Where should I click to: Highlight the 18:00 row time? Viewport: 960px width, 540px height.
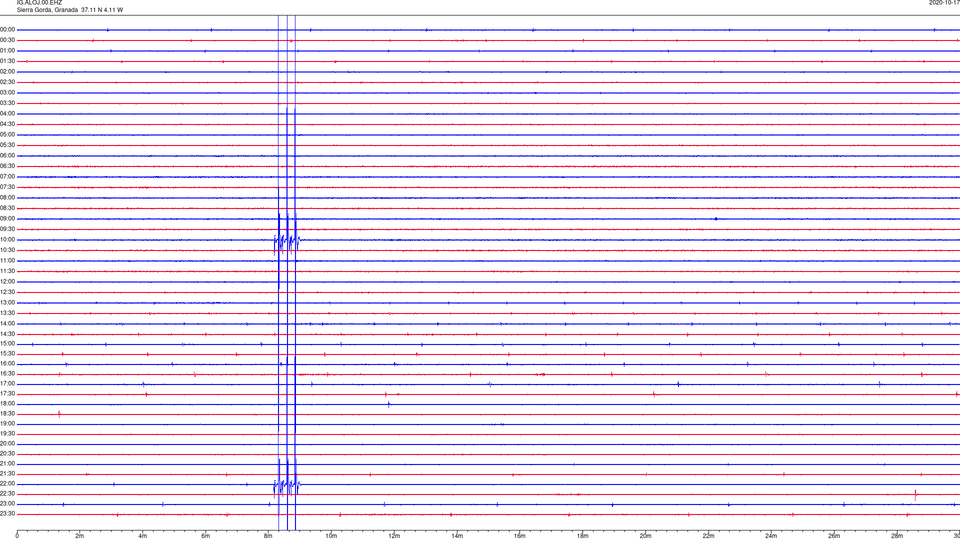7,403
